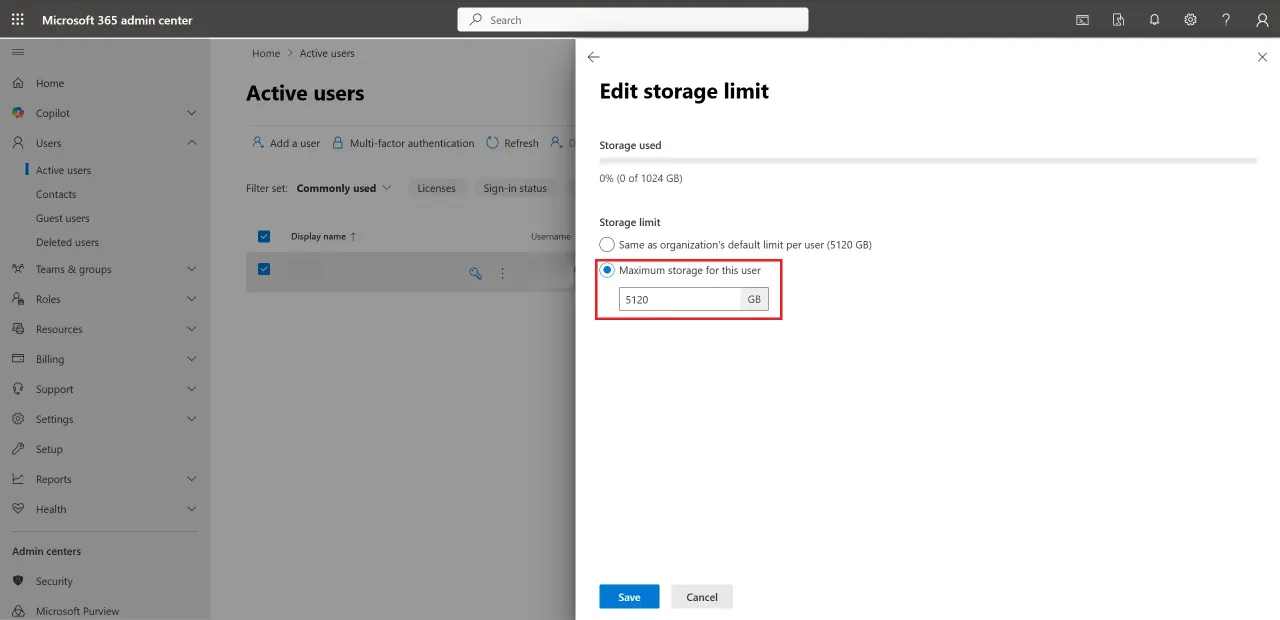Go back using panel arrow icon
Image resolution: width=1280 pixels, height=620 pixels.
[593, 57]
